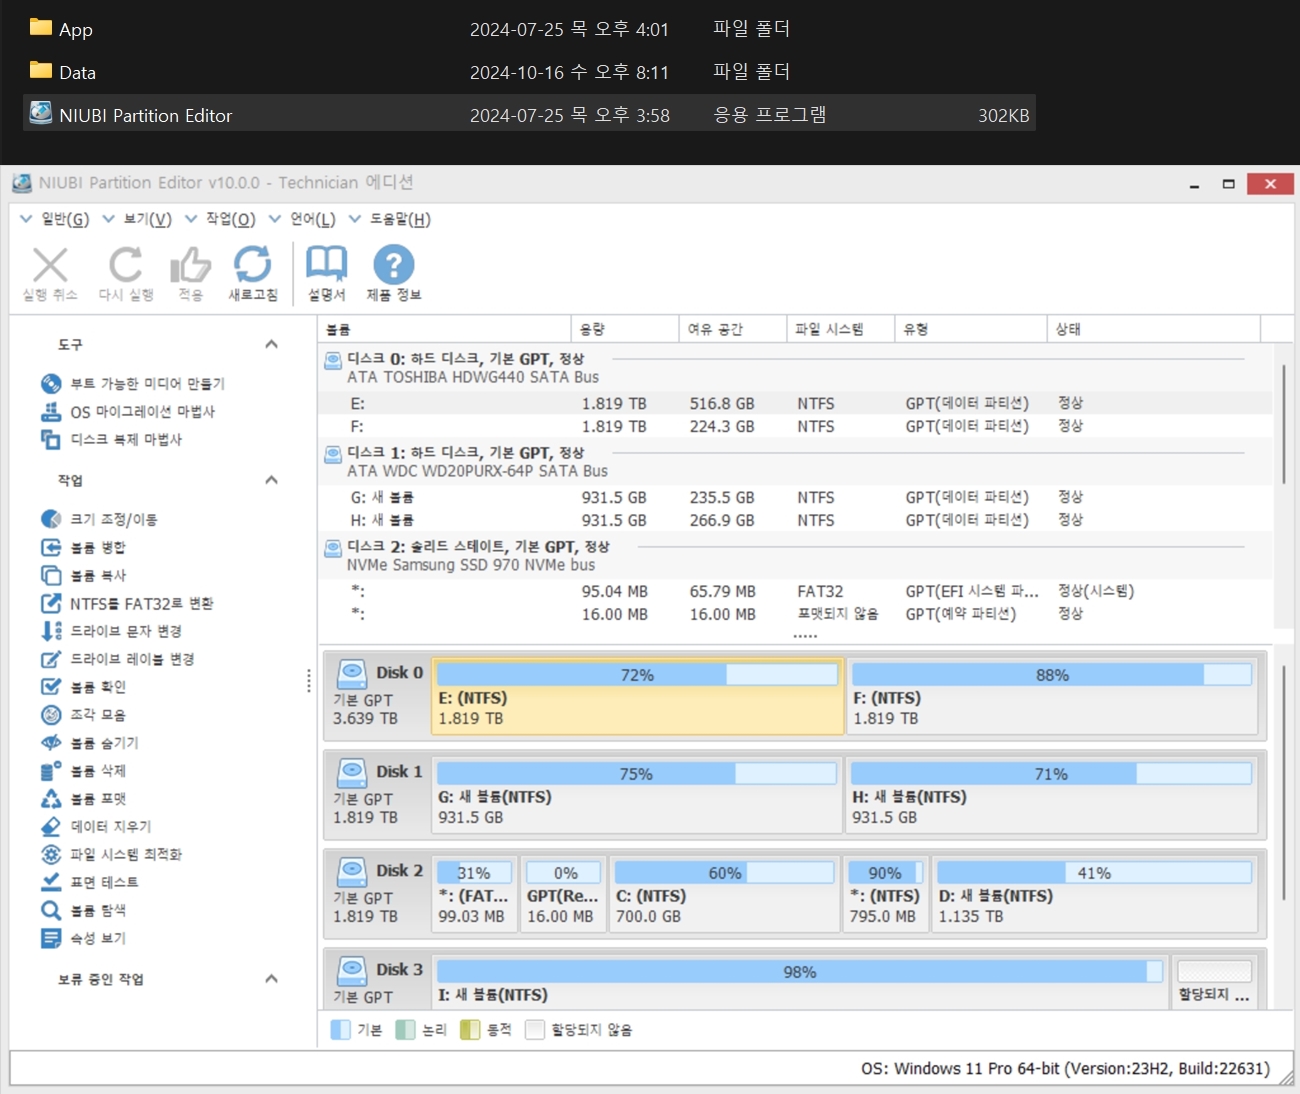
Task: Select the 디스크 0 TOSHIBA header row
Action: pyautogui.click(x=796, y=368)
